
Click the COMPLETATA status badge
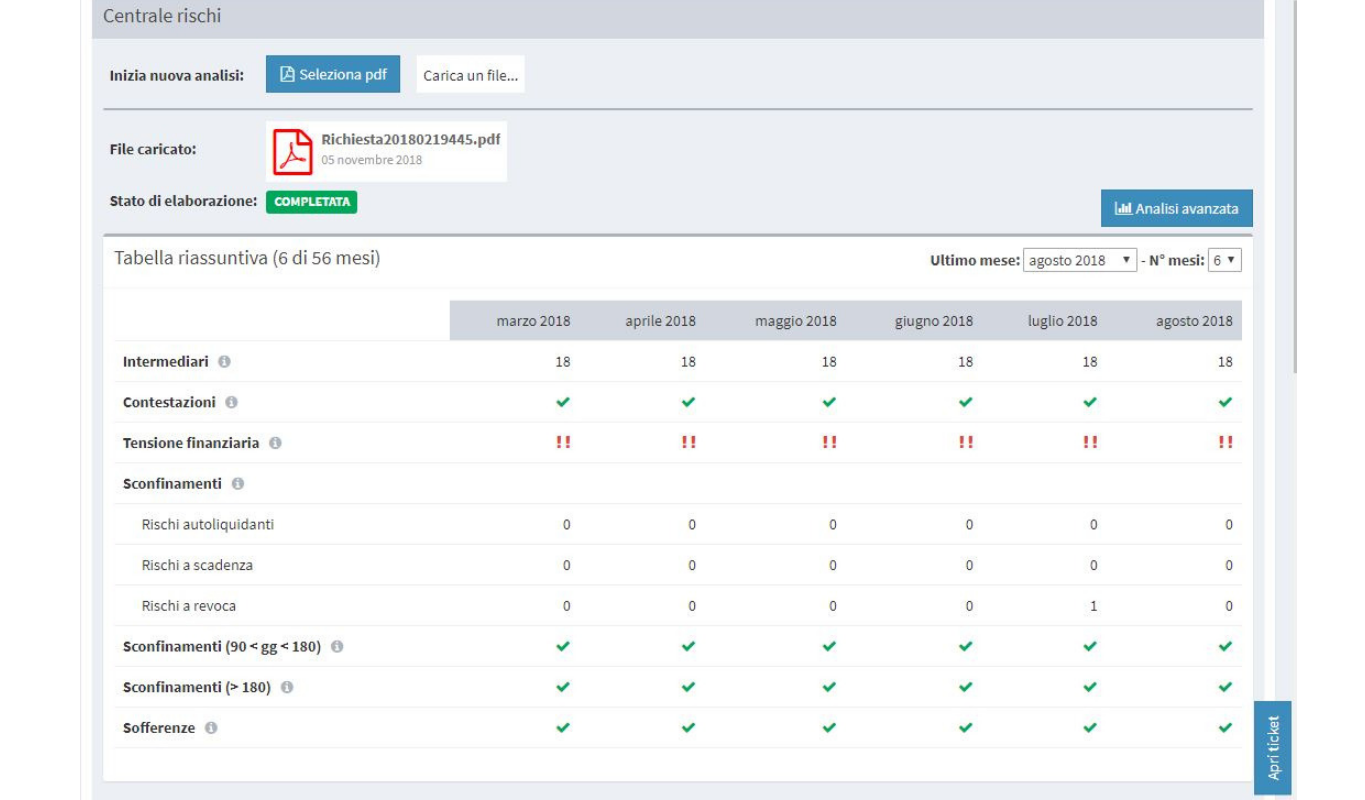point(311,202)
